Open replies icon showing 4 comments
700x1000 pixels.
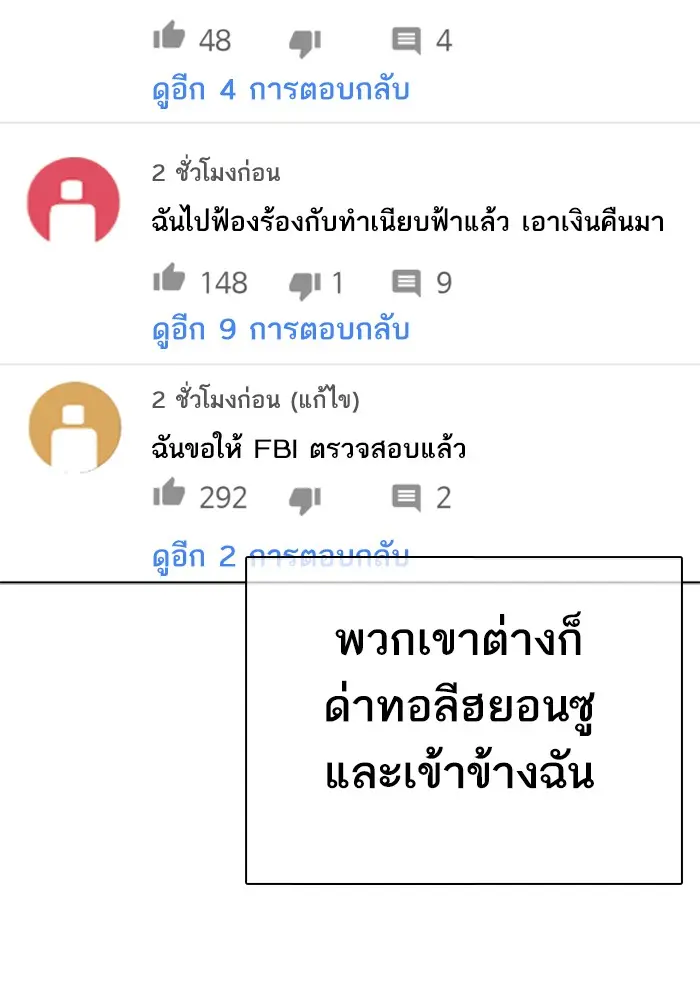click(406, 41)
